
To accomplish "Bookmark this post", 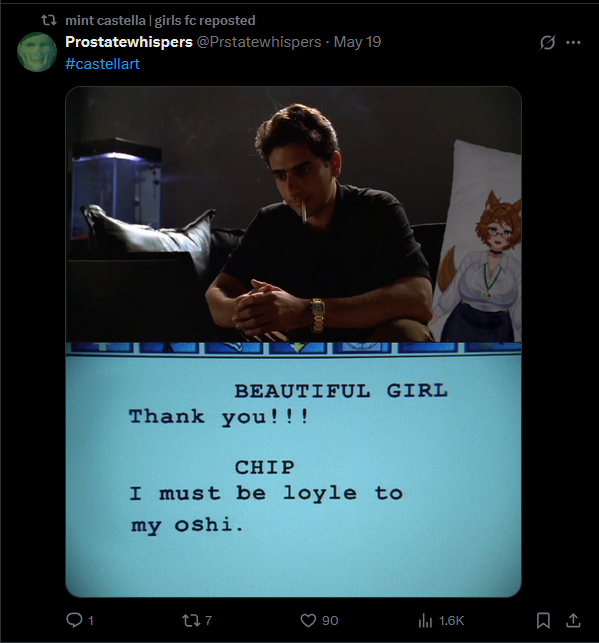I will pos(543,620).
